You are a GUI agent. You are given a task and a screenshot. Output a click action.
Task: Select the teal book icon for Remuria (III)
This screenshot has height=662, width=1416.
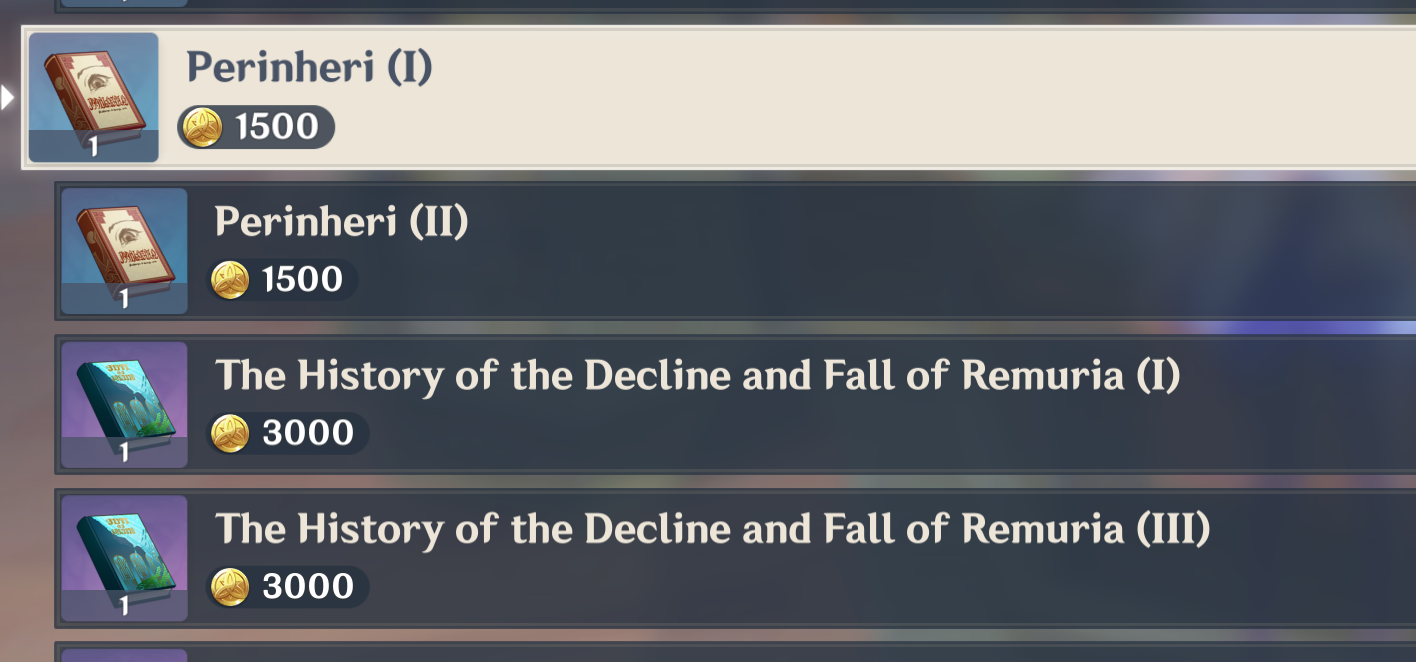click(x=124, y=557)
